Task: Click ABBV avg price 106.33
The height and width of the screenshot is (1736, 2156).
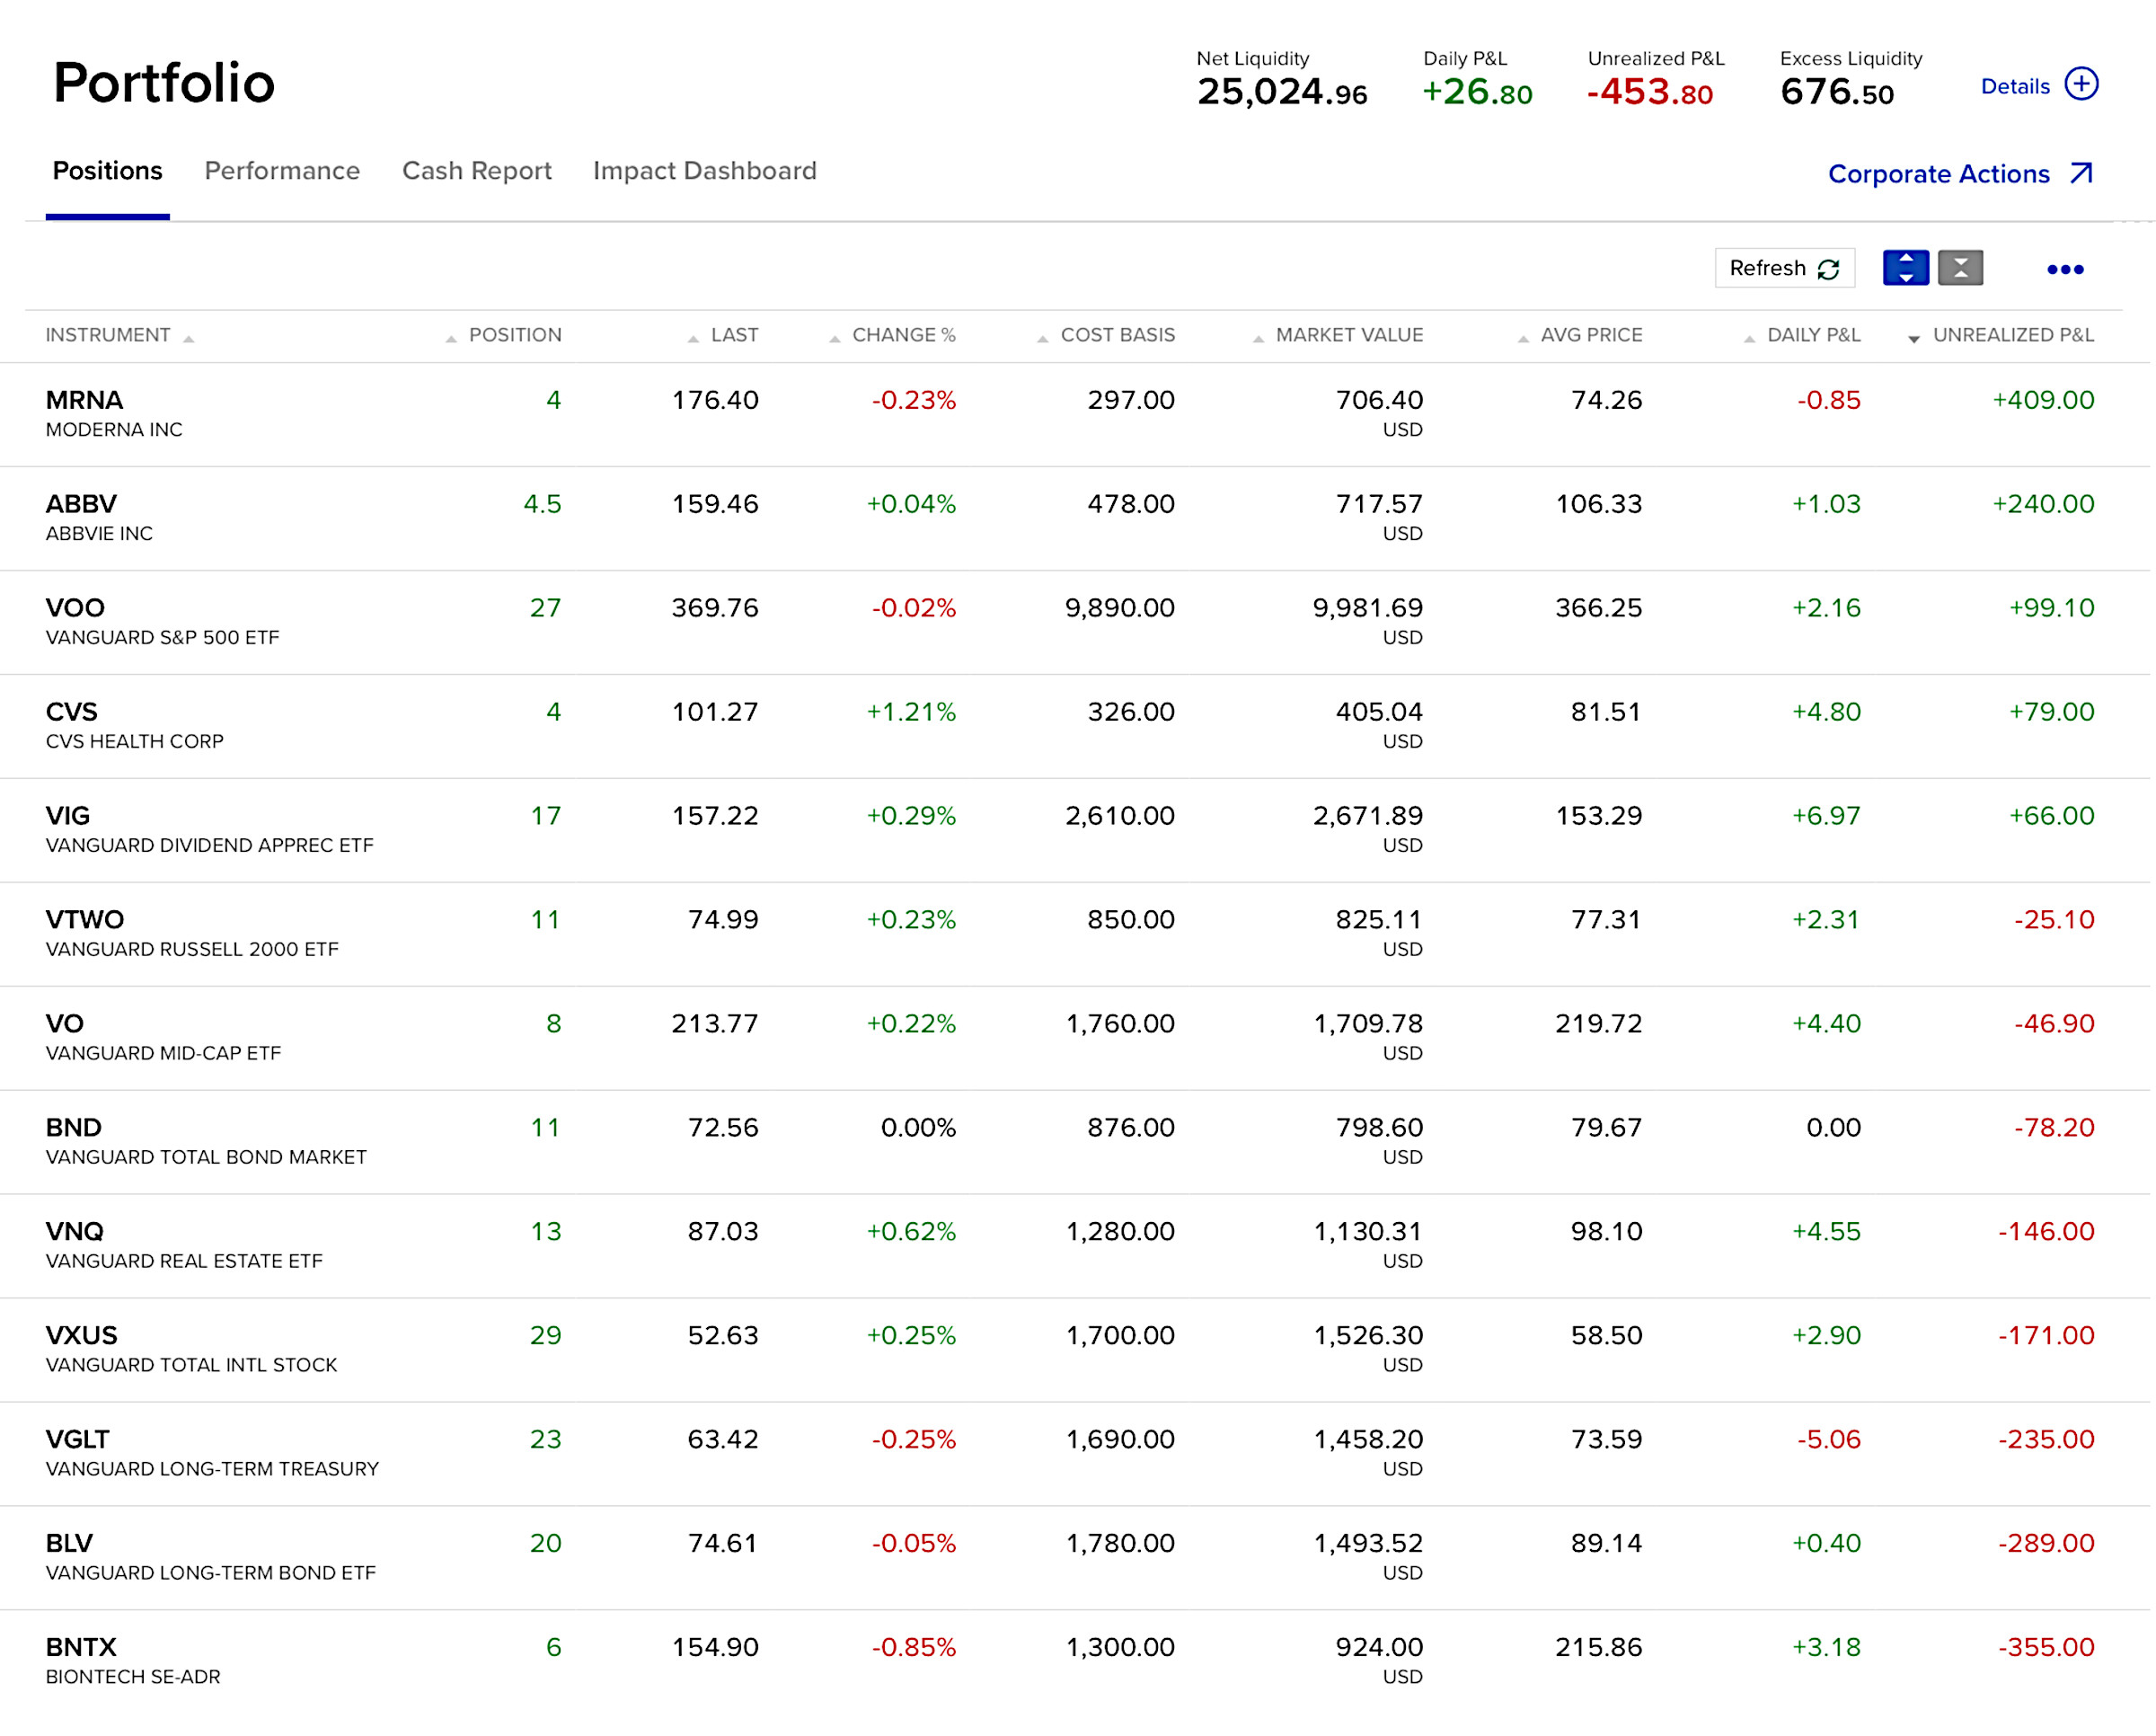Action: point(1599,504)
